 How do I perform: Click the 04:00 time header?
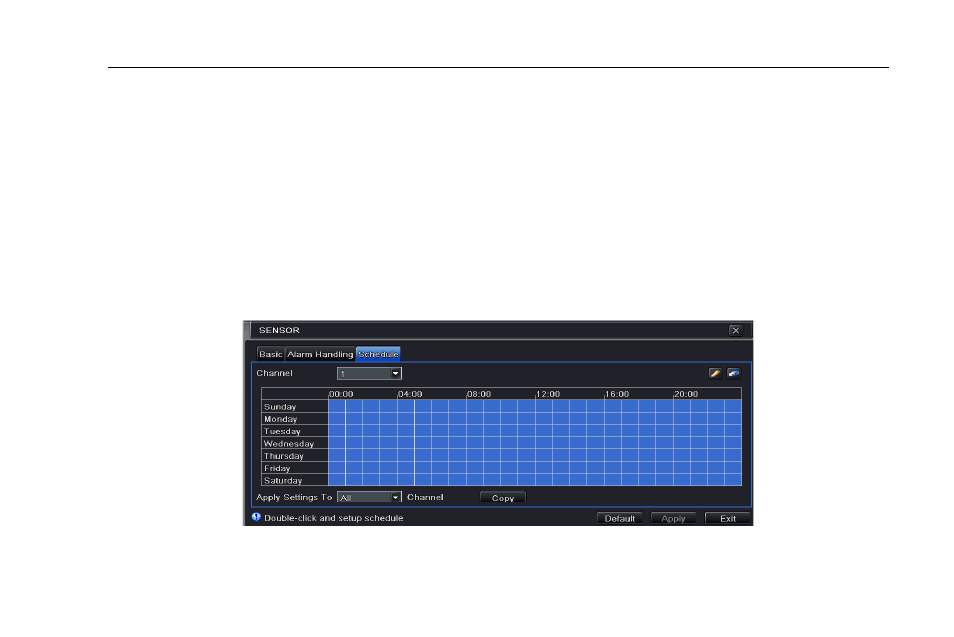(x=410, y=394)
